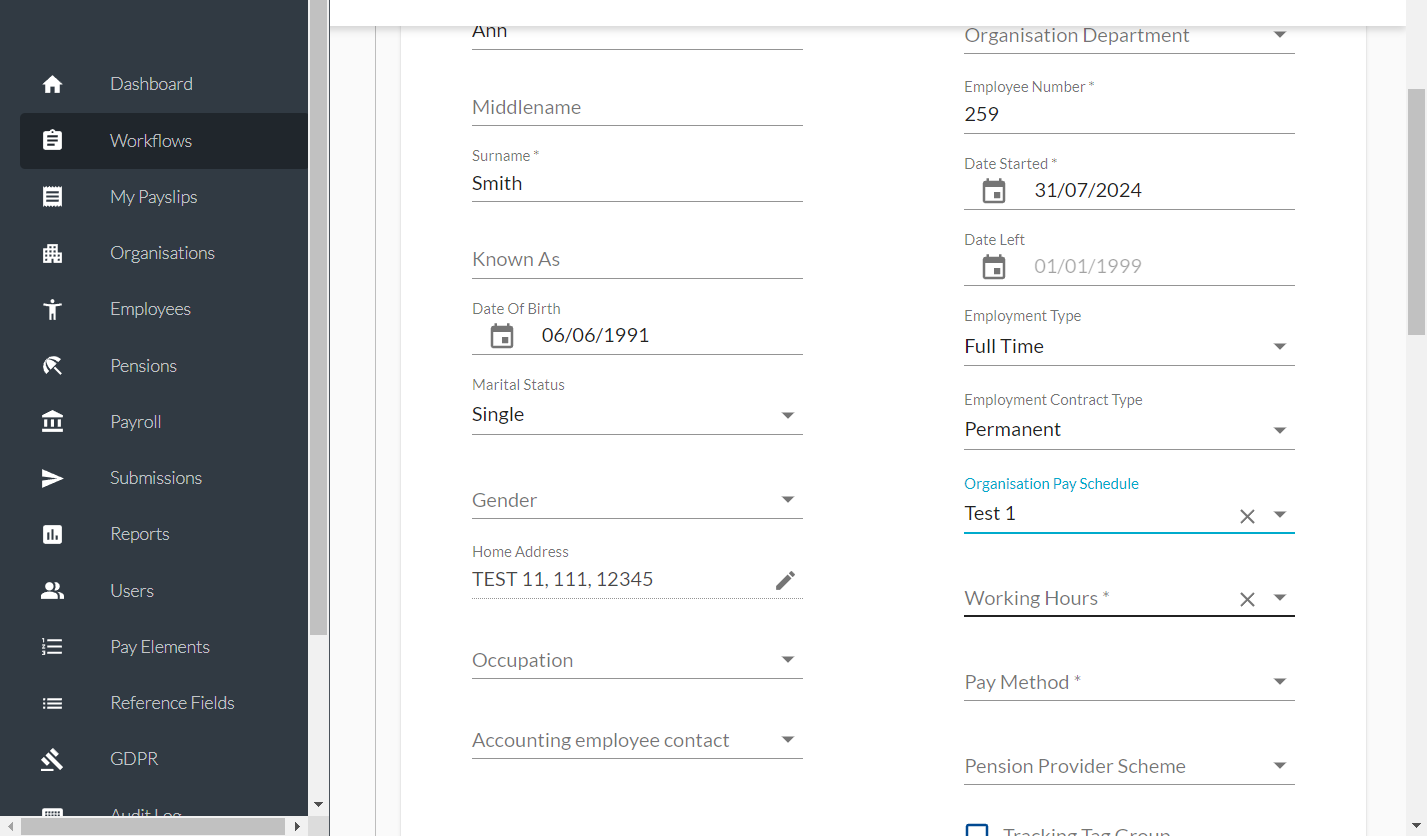
Task: Click the Users people icon
Action: point(53,591)
